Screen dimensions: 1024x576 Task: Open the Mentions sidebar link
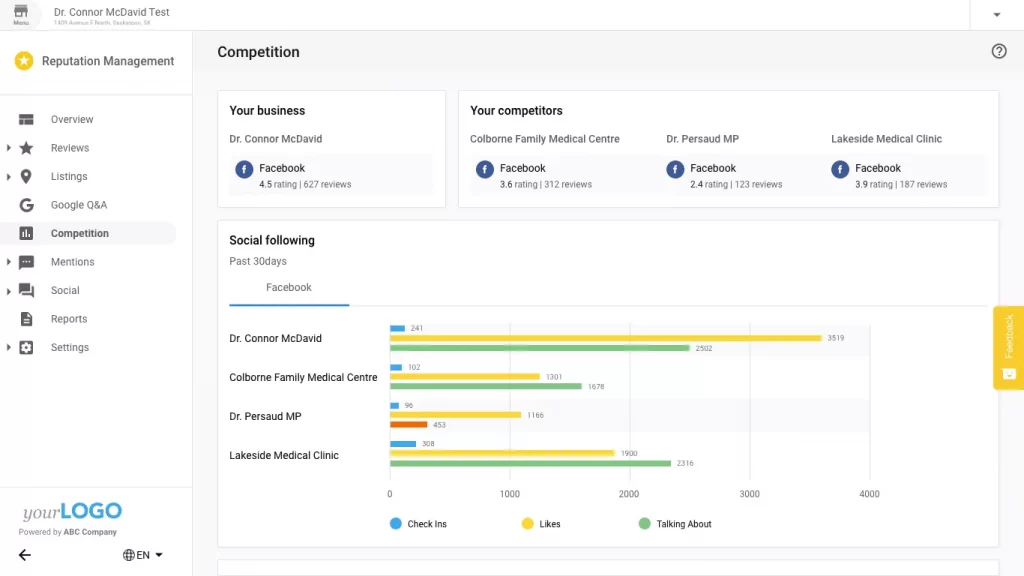pyautogui.click(x=72, y=262)
